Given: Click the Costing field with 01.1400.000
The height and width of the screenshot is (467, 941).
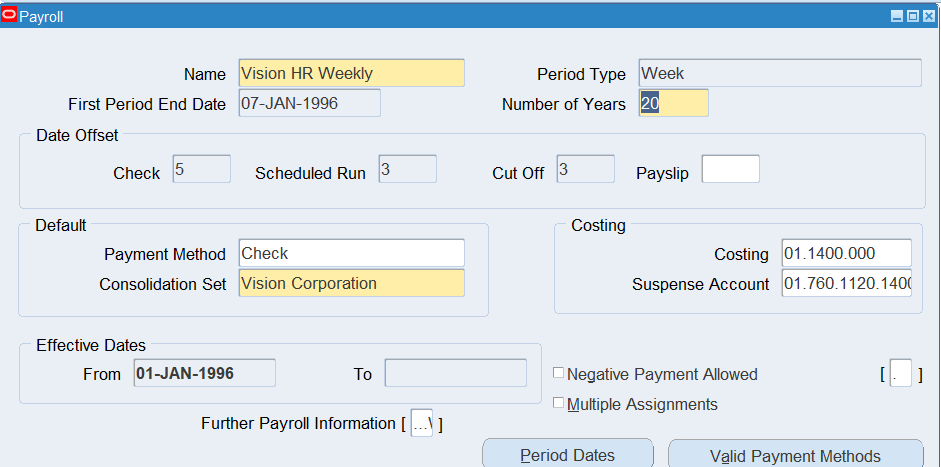Looking at the screenshot, I should pyautogui.click(x=846, y=253).
